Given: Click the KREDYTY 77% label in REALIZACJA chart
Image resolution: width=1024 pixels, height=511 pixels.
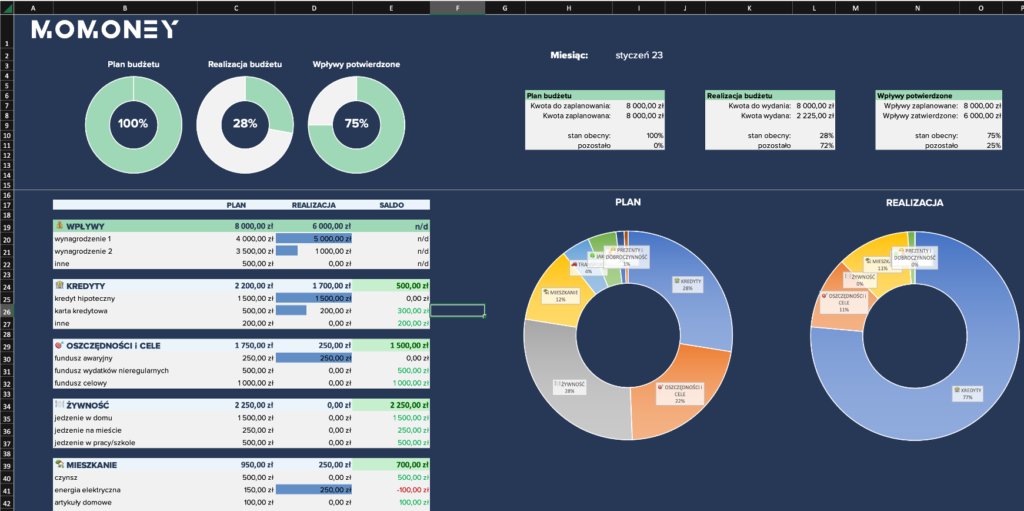Looking at the screenshot, I should [966, 392].
